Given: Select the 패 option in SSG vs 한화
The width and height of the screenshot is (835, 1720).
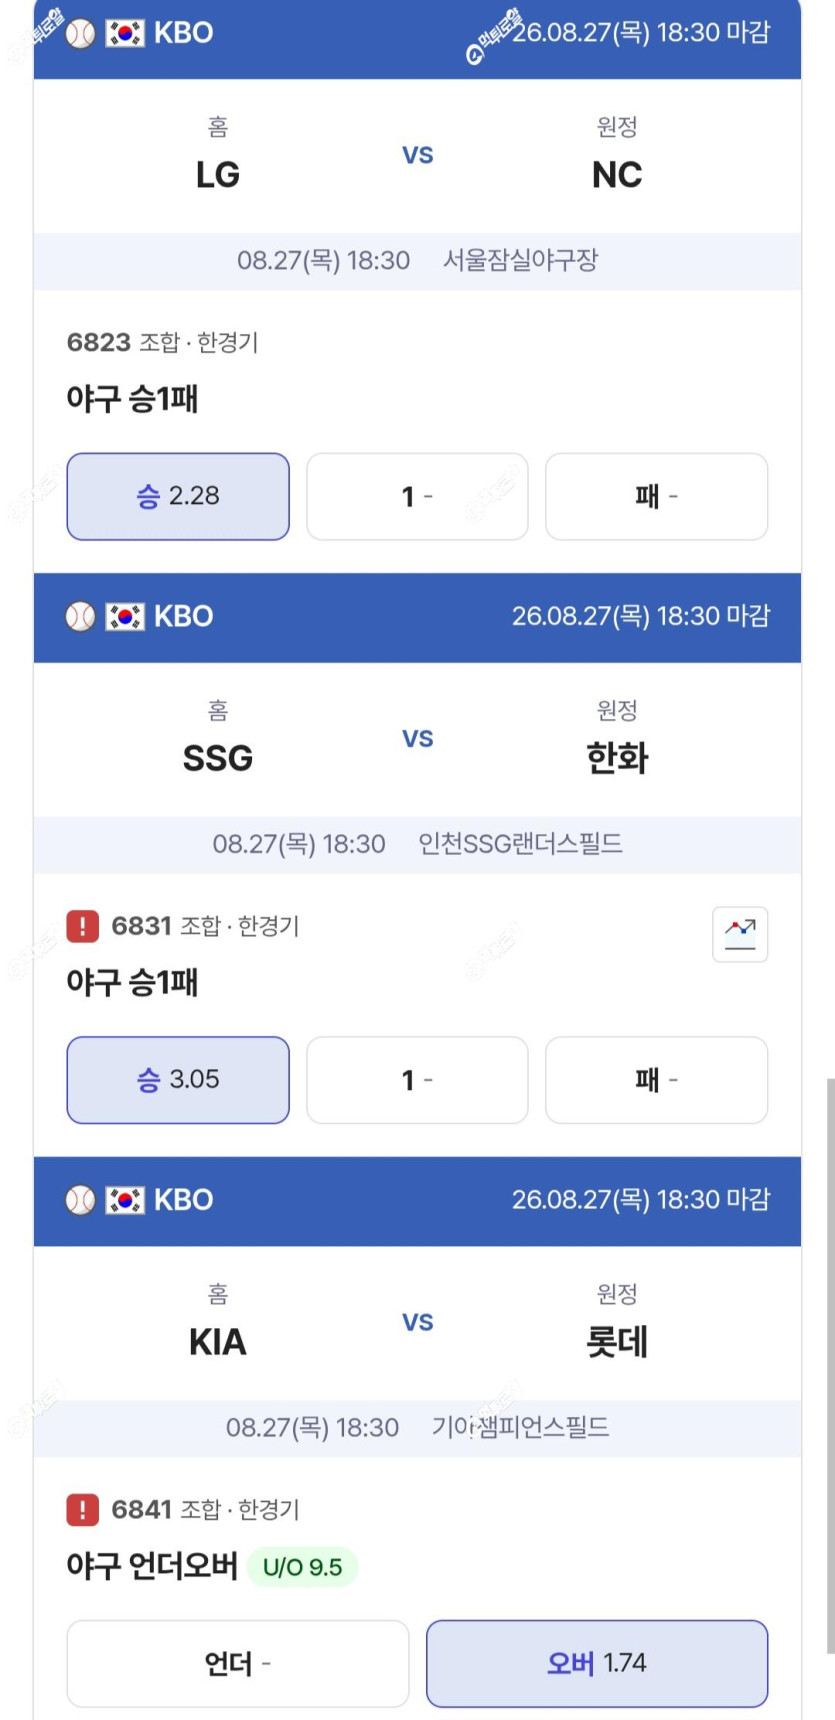Looking at the screenshot, I should pos(657,1080).
